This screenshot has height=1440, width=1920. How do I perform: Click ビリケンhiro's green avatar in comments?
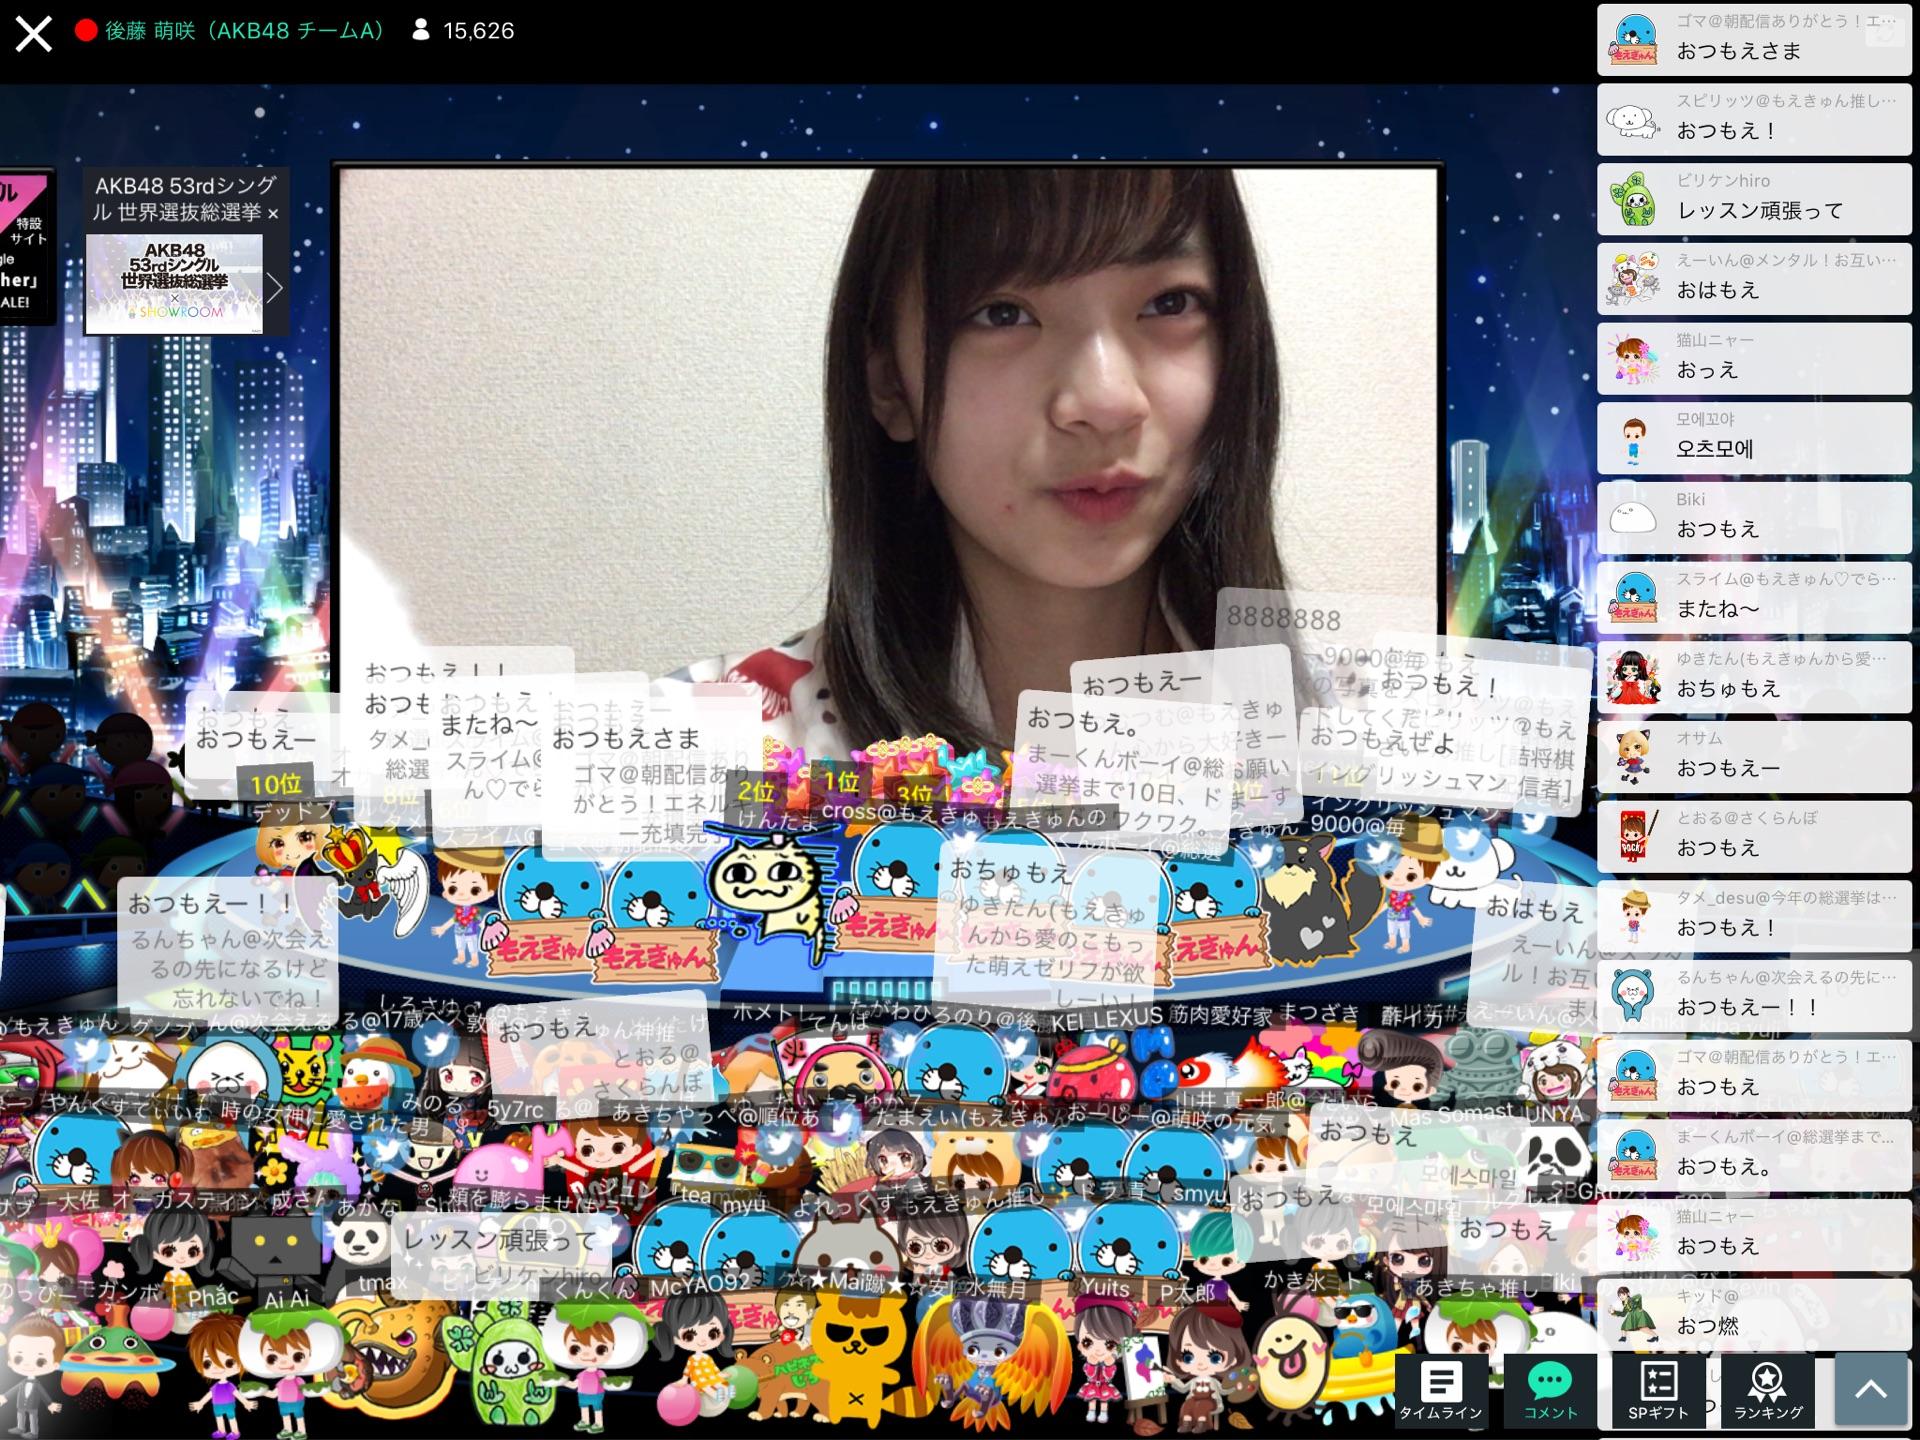tap(1633, 200)
